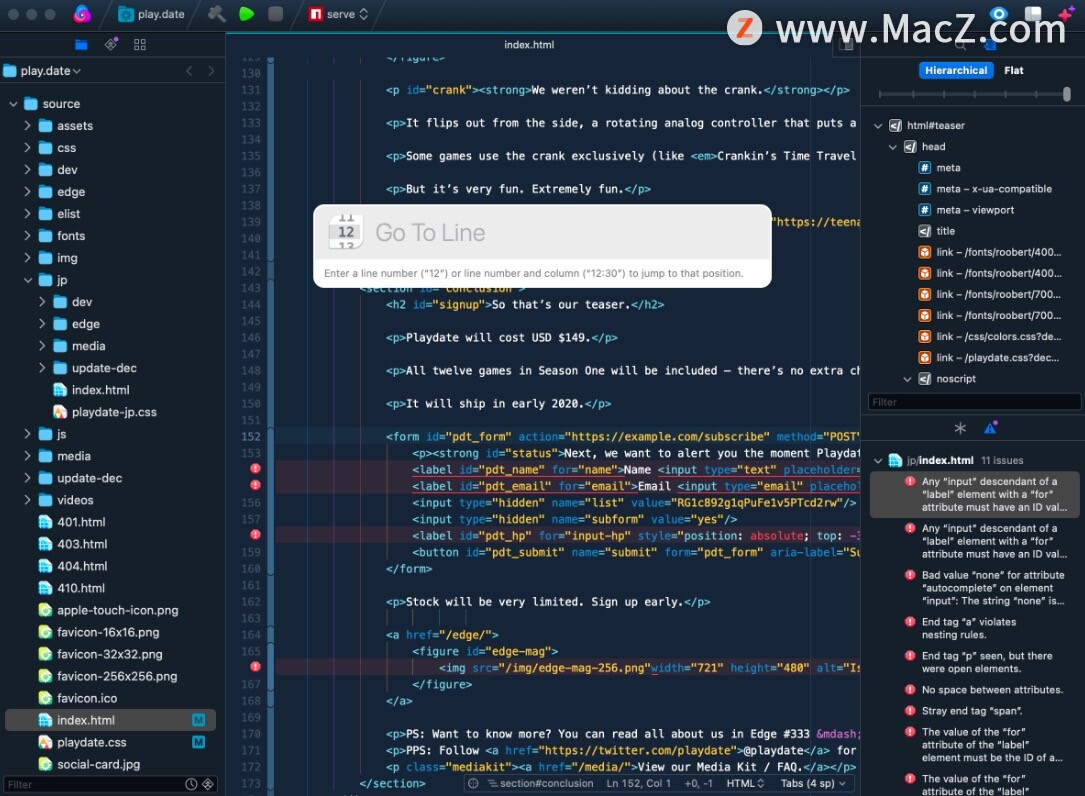Viewport: 1085px width, 796px height.
Task: Stop the running task
Action: click(x=275, y=14)
